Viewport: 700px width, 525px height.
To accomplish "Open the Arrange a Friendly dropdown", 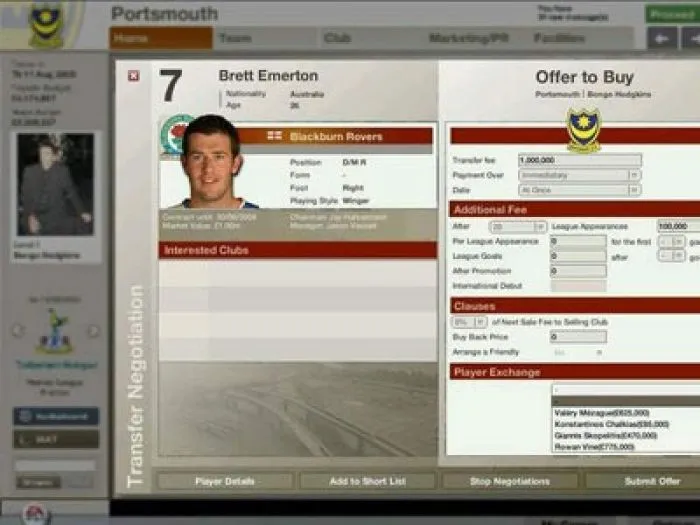I will [x=578, y=352].
